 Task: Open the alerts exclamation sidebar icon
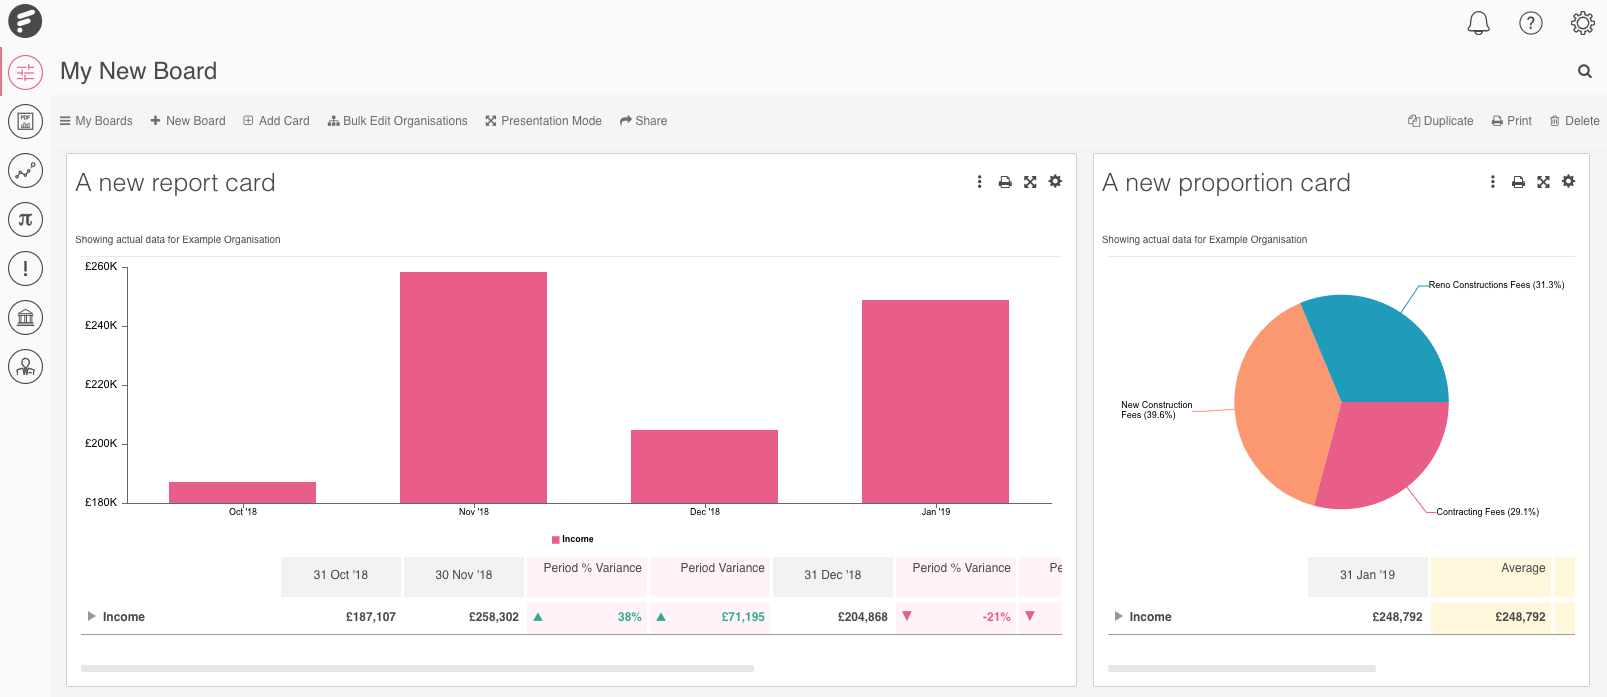[x=25, y=268]
